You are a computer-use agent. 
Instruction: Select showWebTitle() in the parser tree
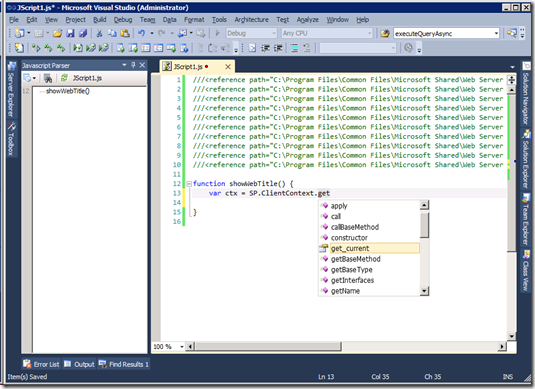coord(68,91)
